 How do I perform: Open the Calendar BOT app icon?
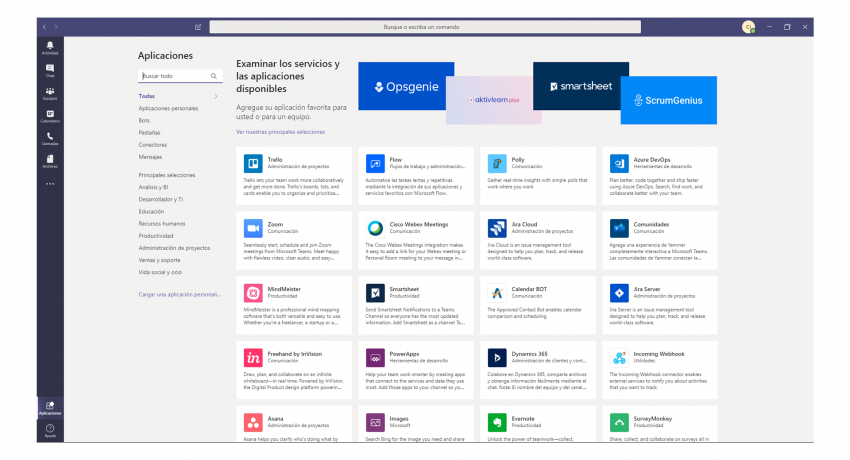497,293
